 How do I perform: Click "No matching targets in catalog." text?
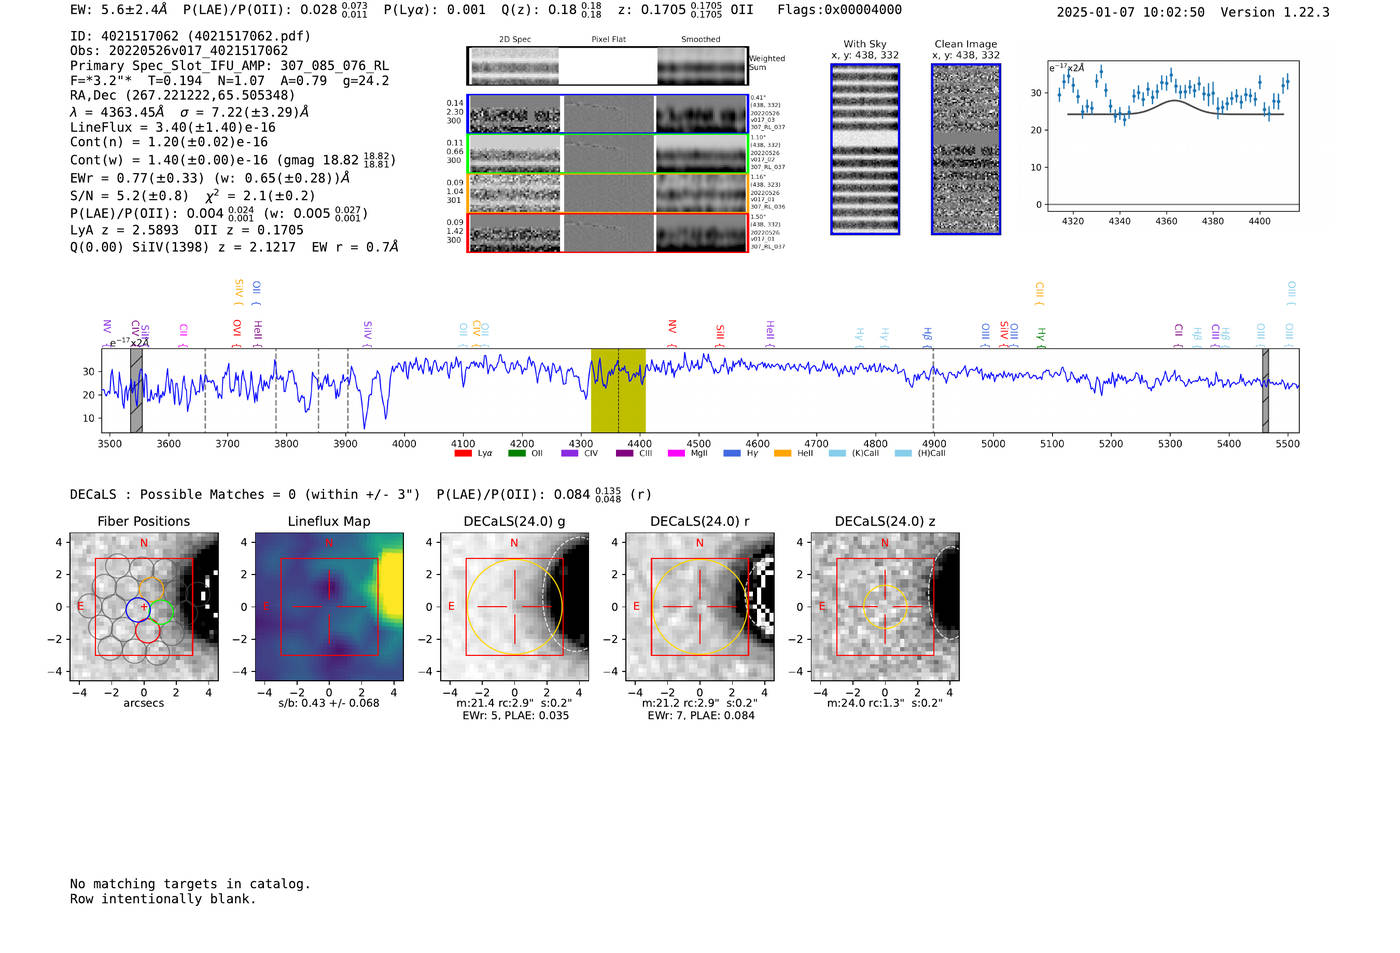click(190, 884)
